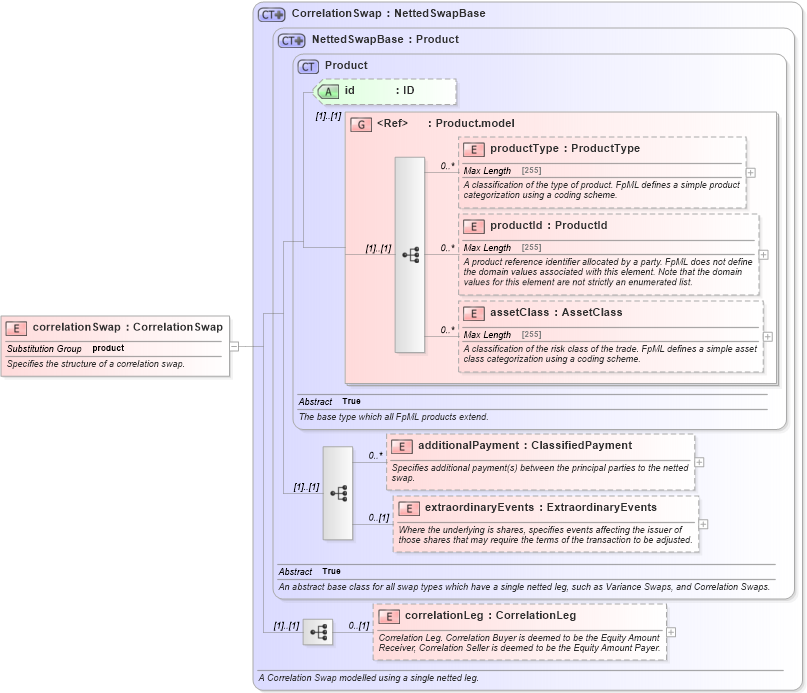The image size is (807, 693).
Task: Expand the assetClass element
Action: click(768, 337)
